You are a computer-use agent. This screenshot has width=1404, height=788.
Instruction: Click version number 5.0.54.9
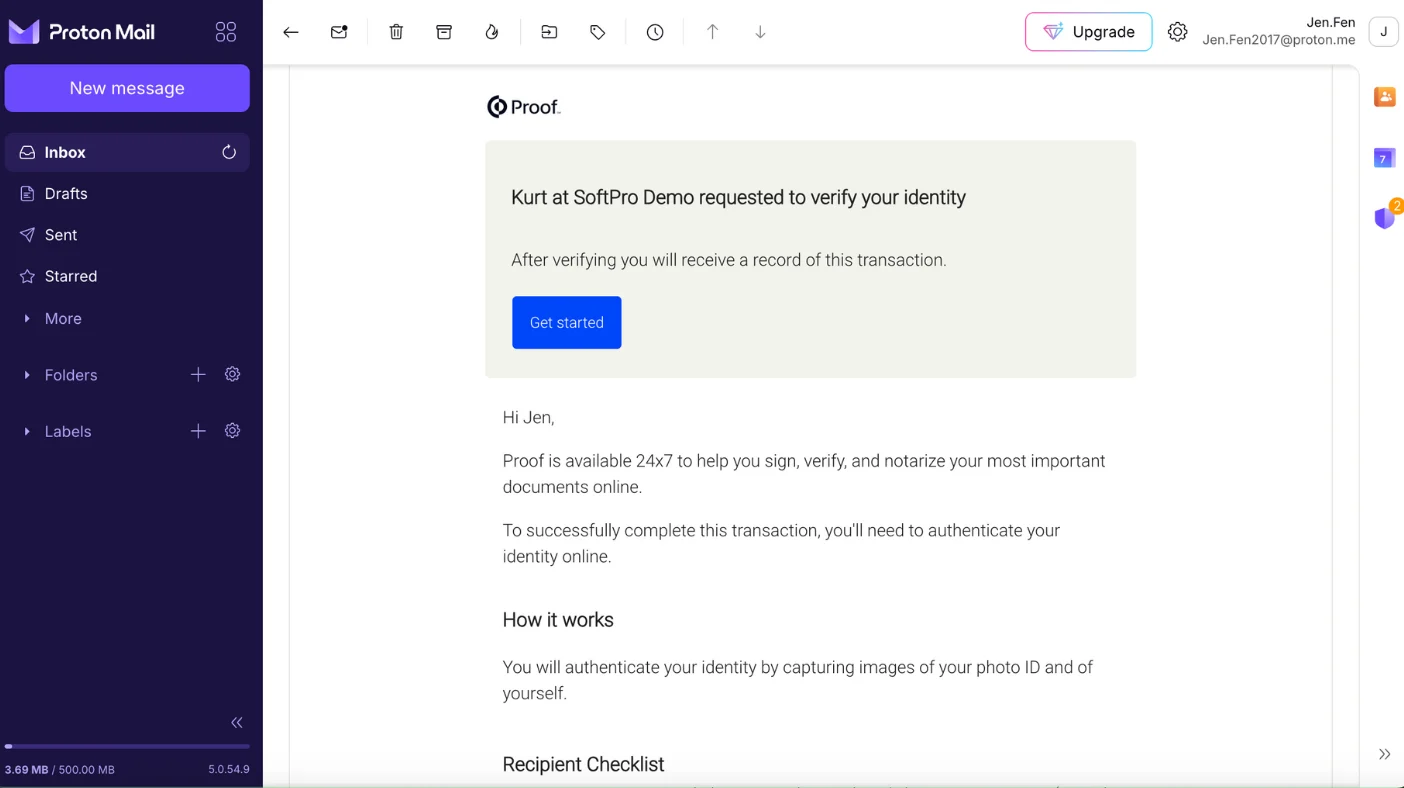[x=229, y=770]
